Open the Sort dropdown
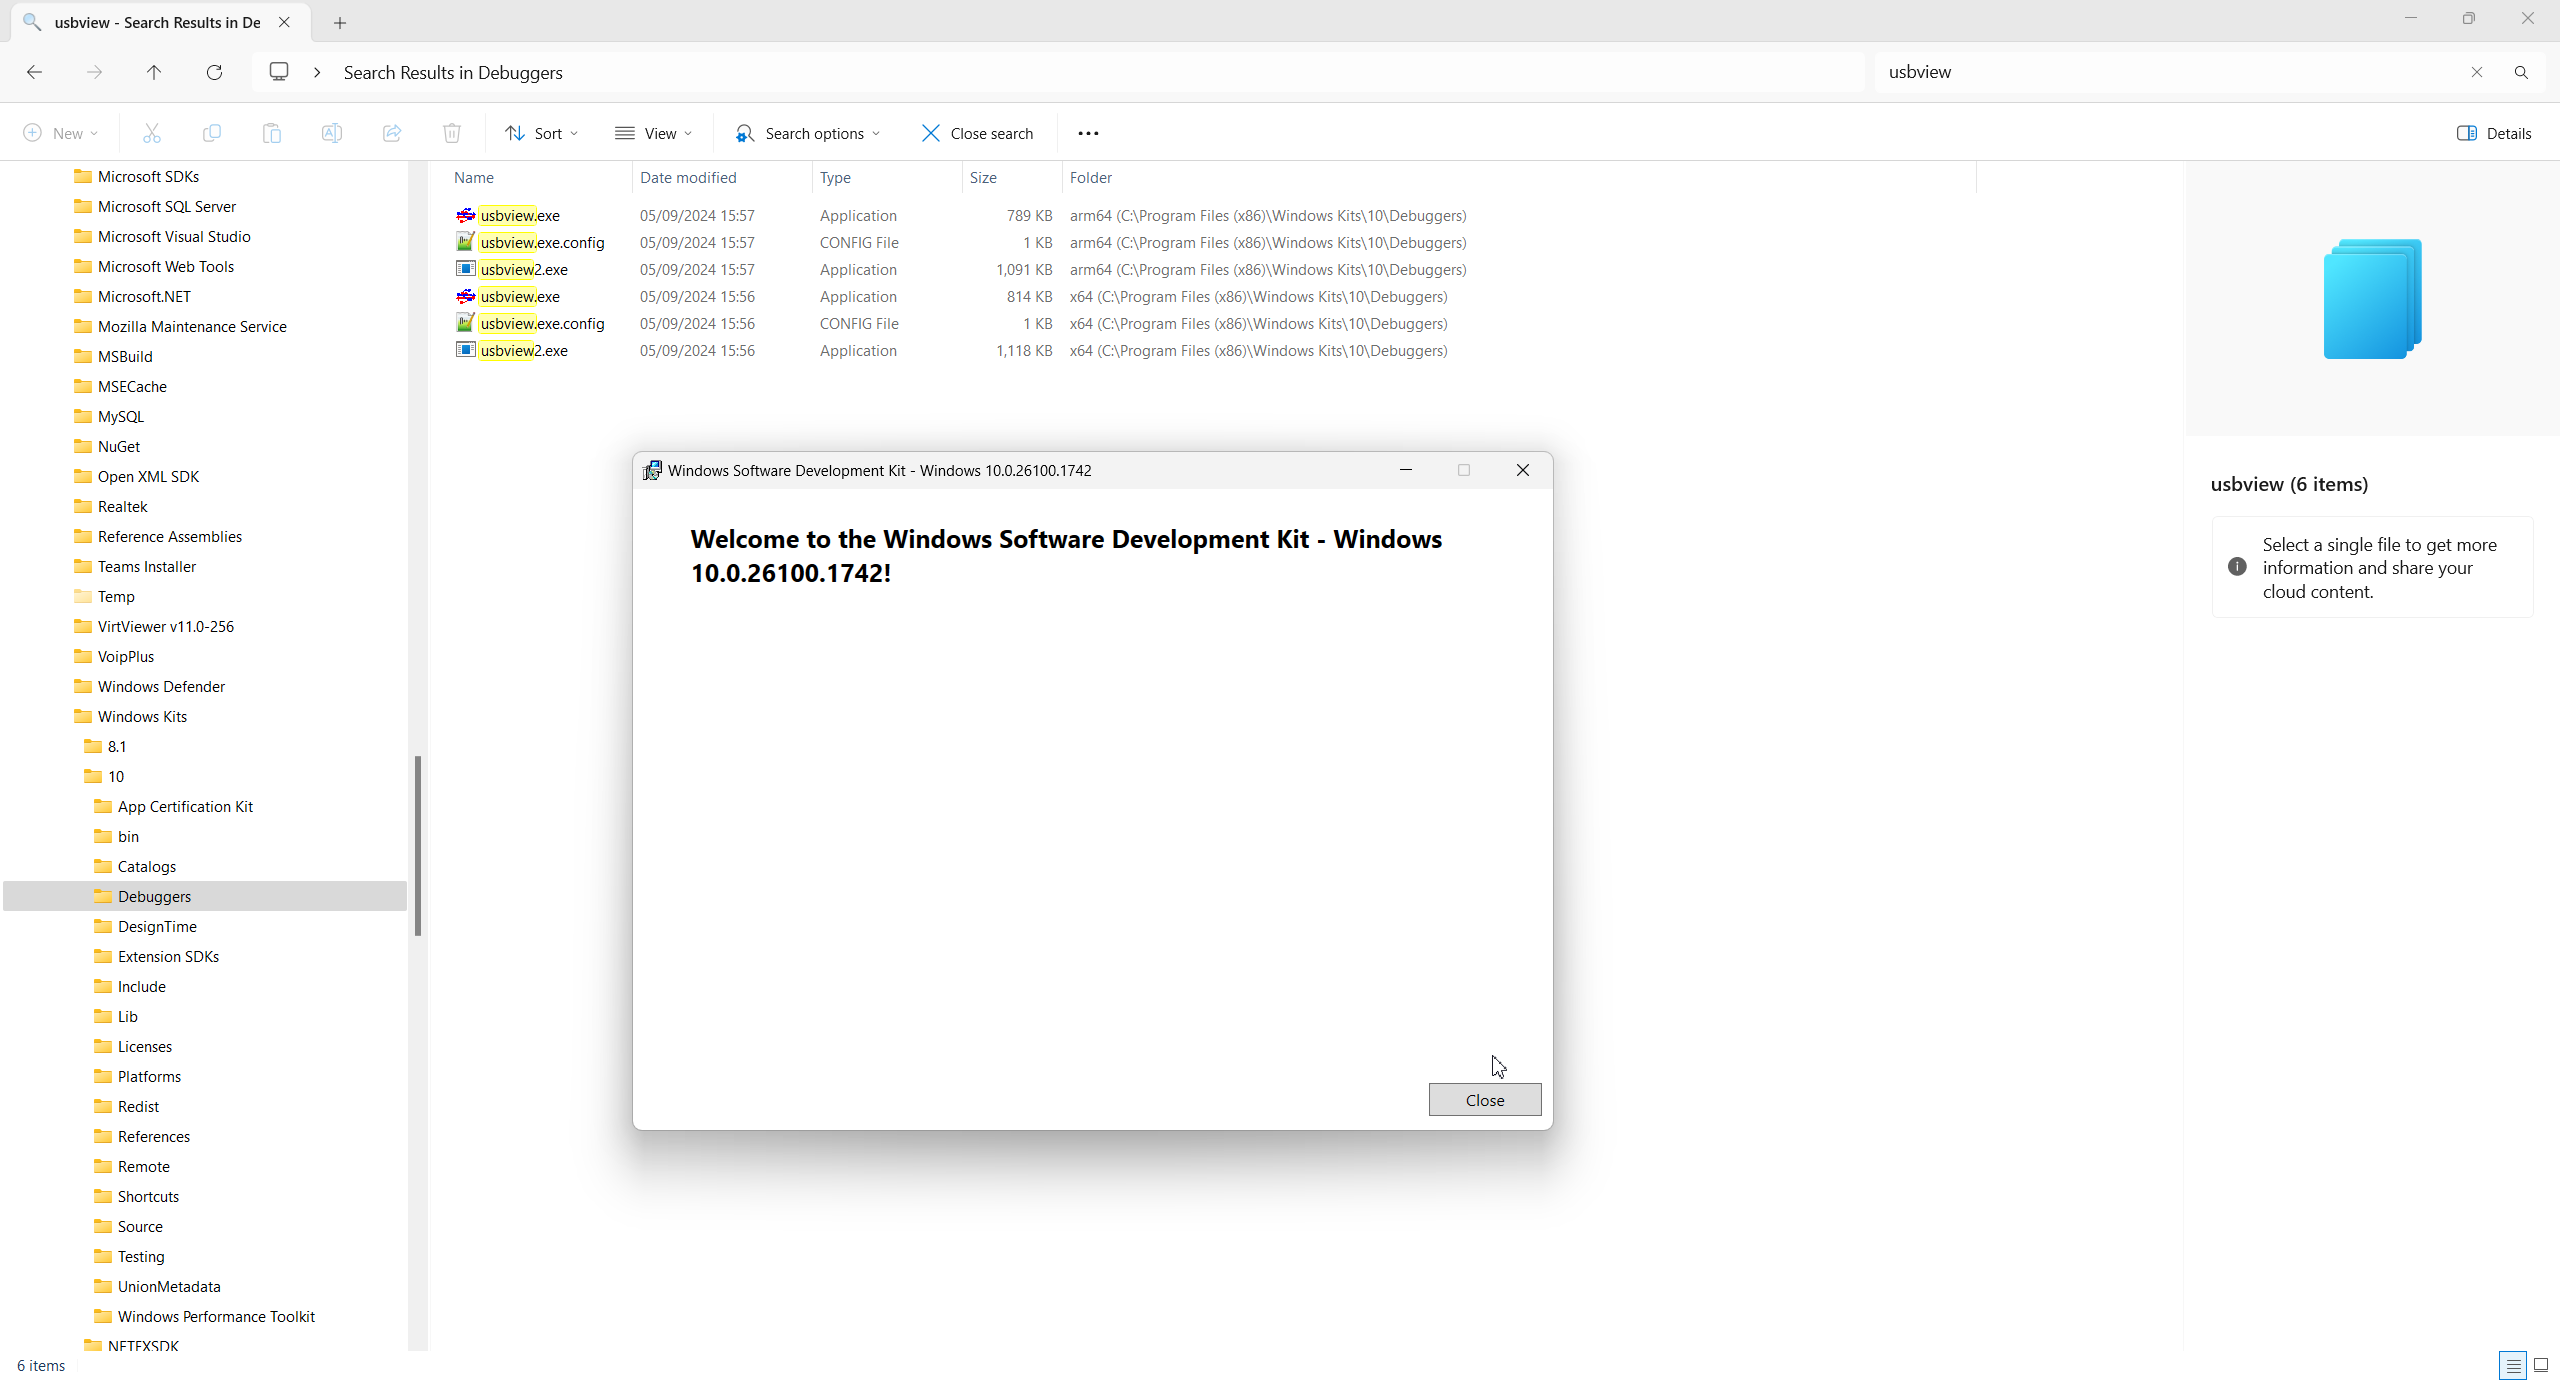2560x1380 pixels. point(542,133)
